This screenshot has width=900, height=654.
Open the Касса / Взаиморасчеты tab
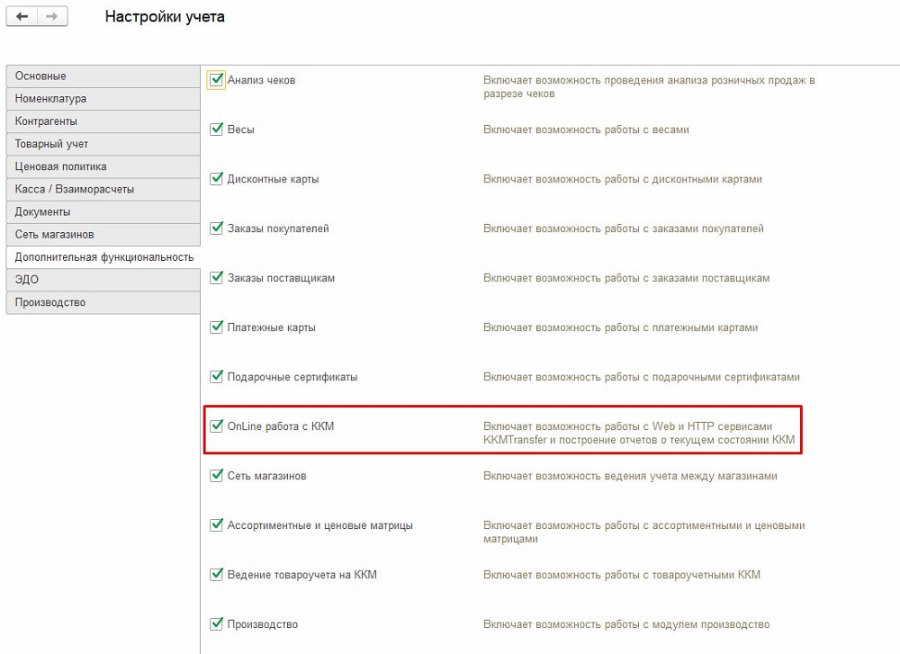tap(103, 189)
